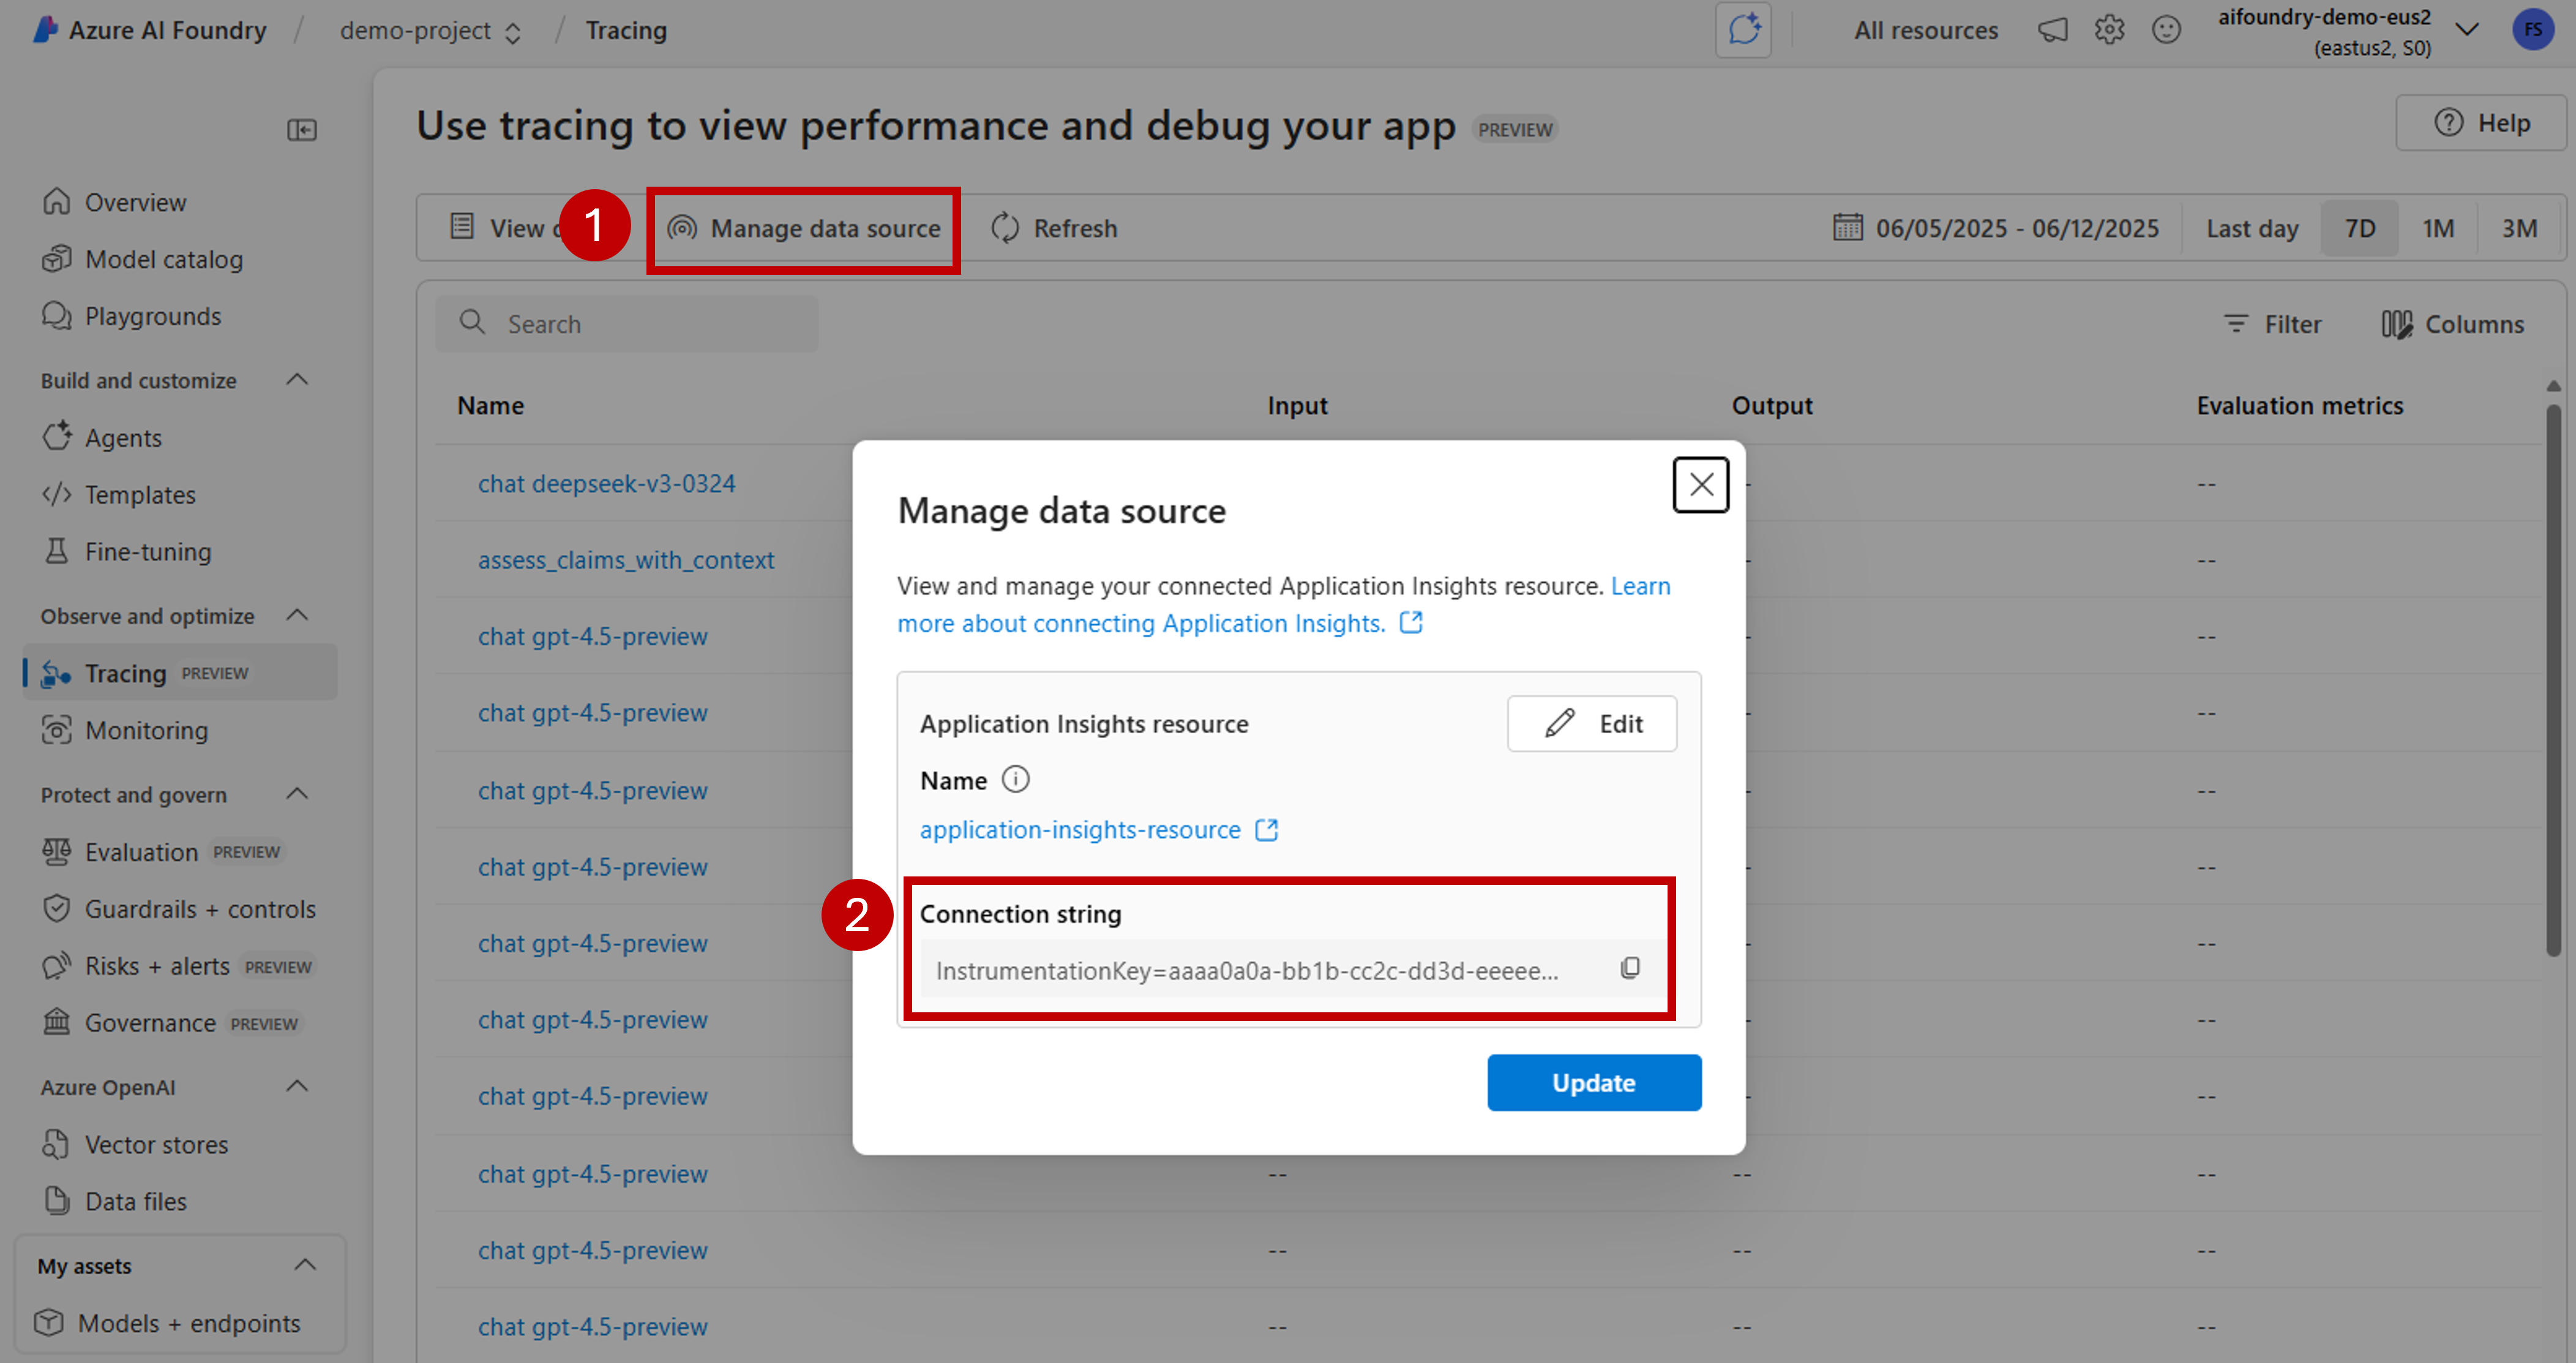Select the Last day range
This screenshot has height=1363, width=2576.
click(2251, 229)
